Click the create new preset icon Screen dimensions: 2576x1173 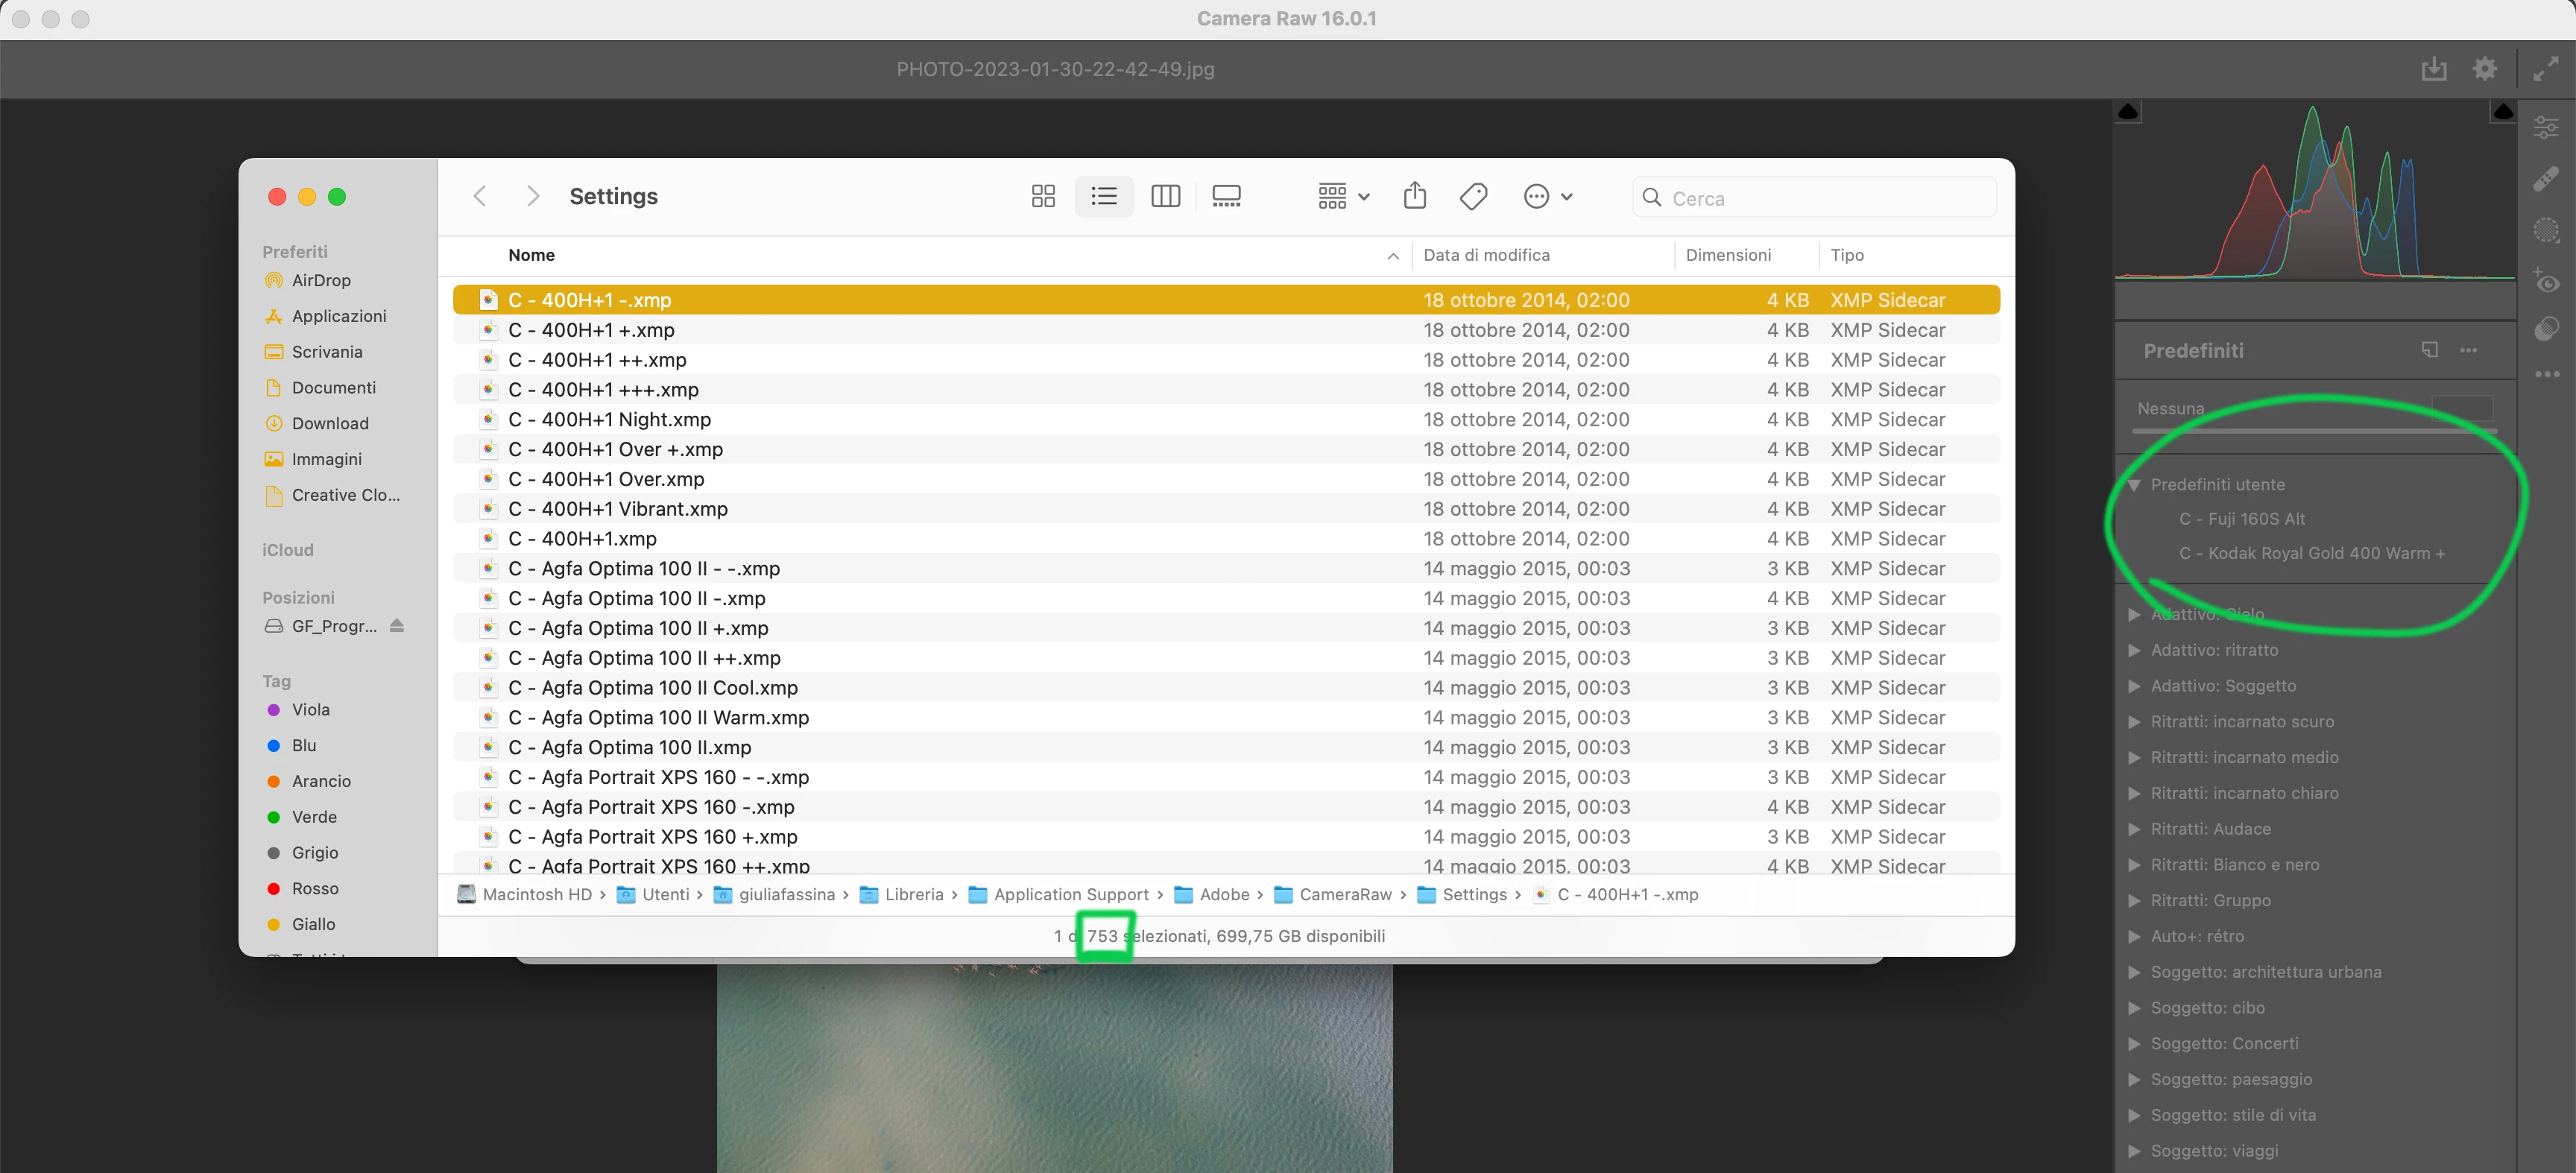(2429, 350)
